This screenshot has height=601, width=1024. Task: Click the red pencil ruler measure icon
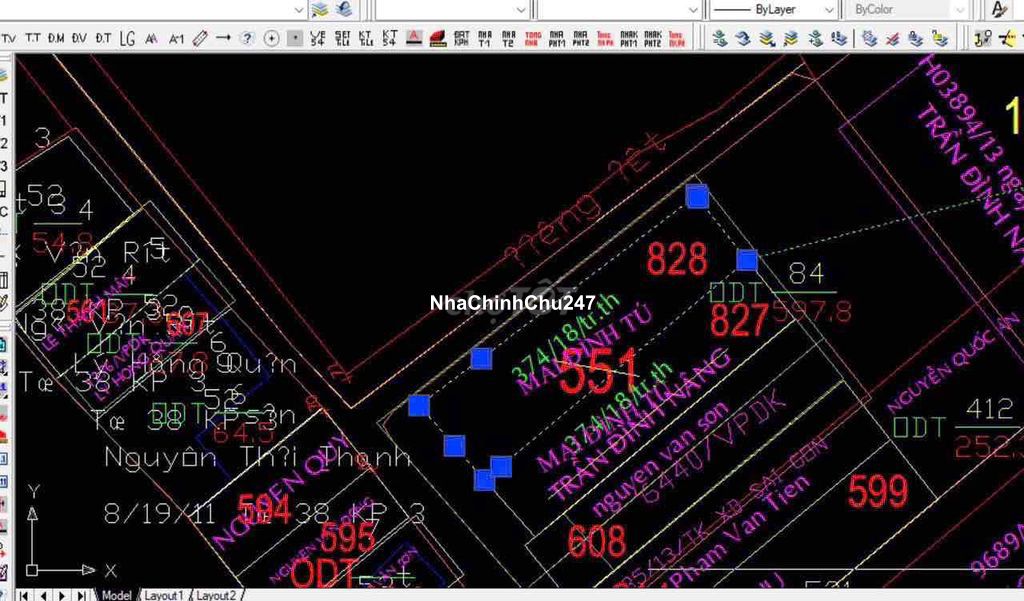pos(199,38)
